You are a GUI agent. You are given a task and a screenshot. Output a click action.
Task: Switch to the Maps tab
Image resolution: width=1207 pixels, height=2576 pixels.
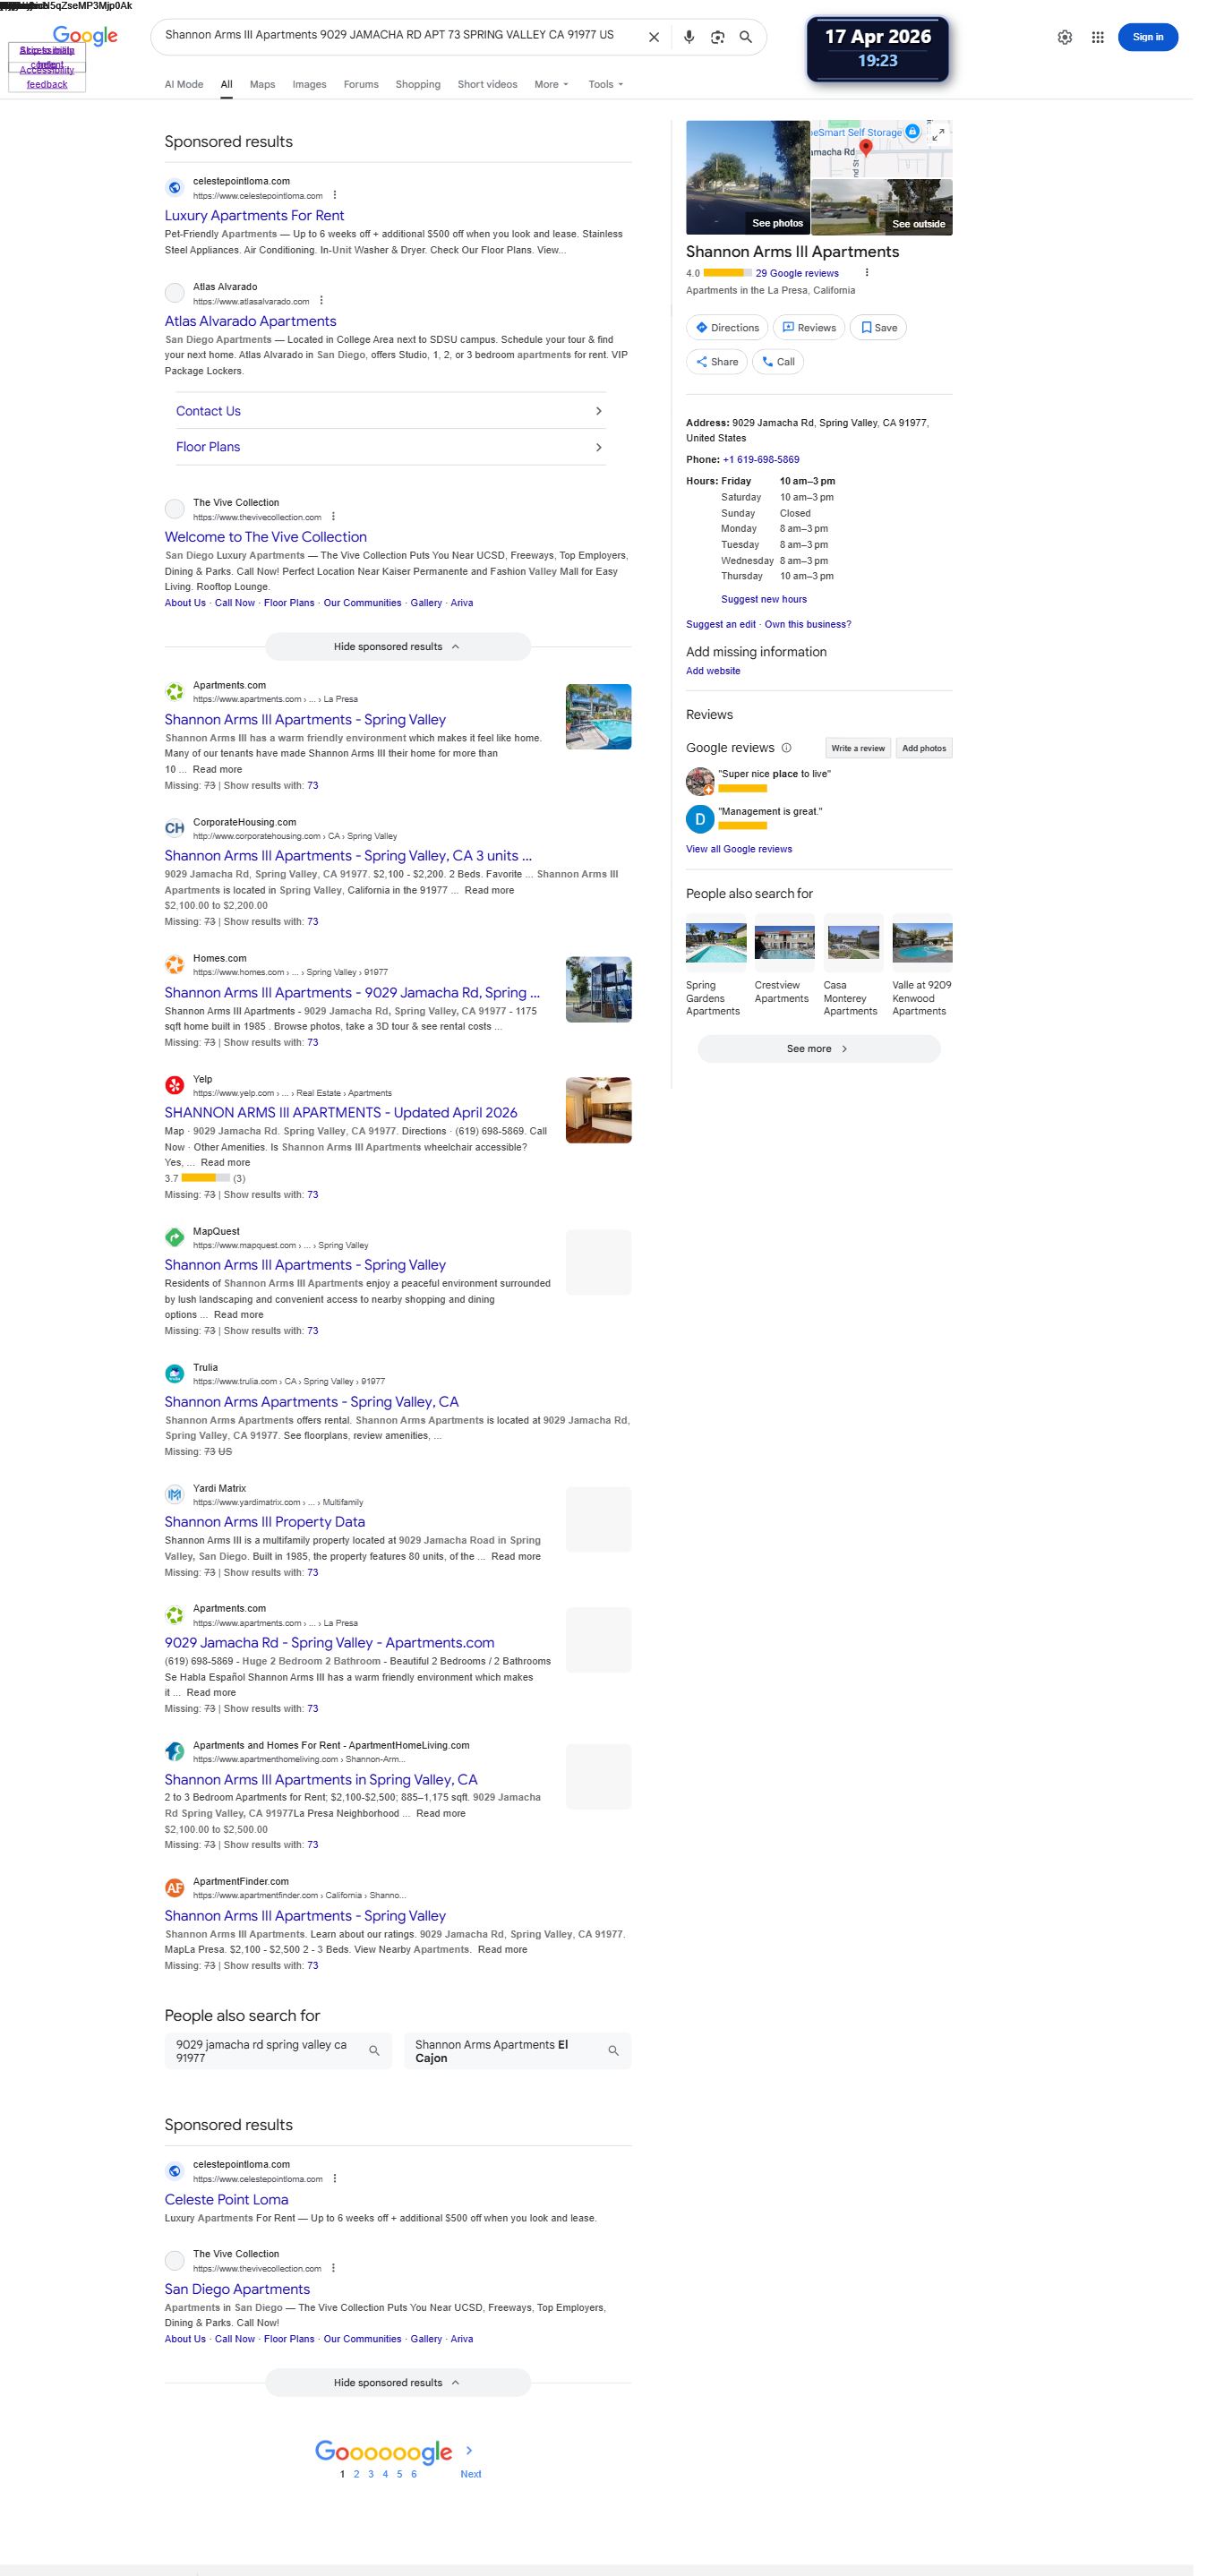[x=262, y=85]
